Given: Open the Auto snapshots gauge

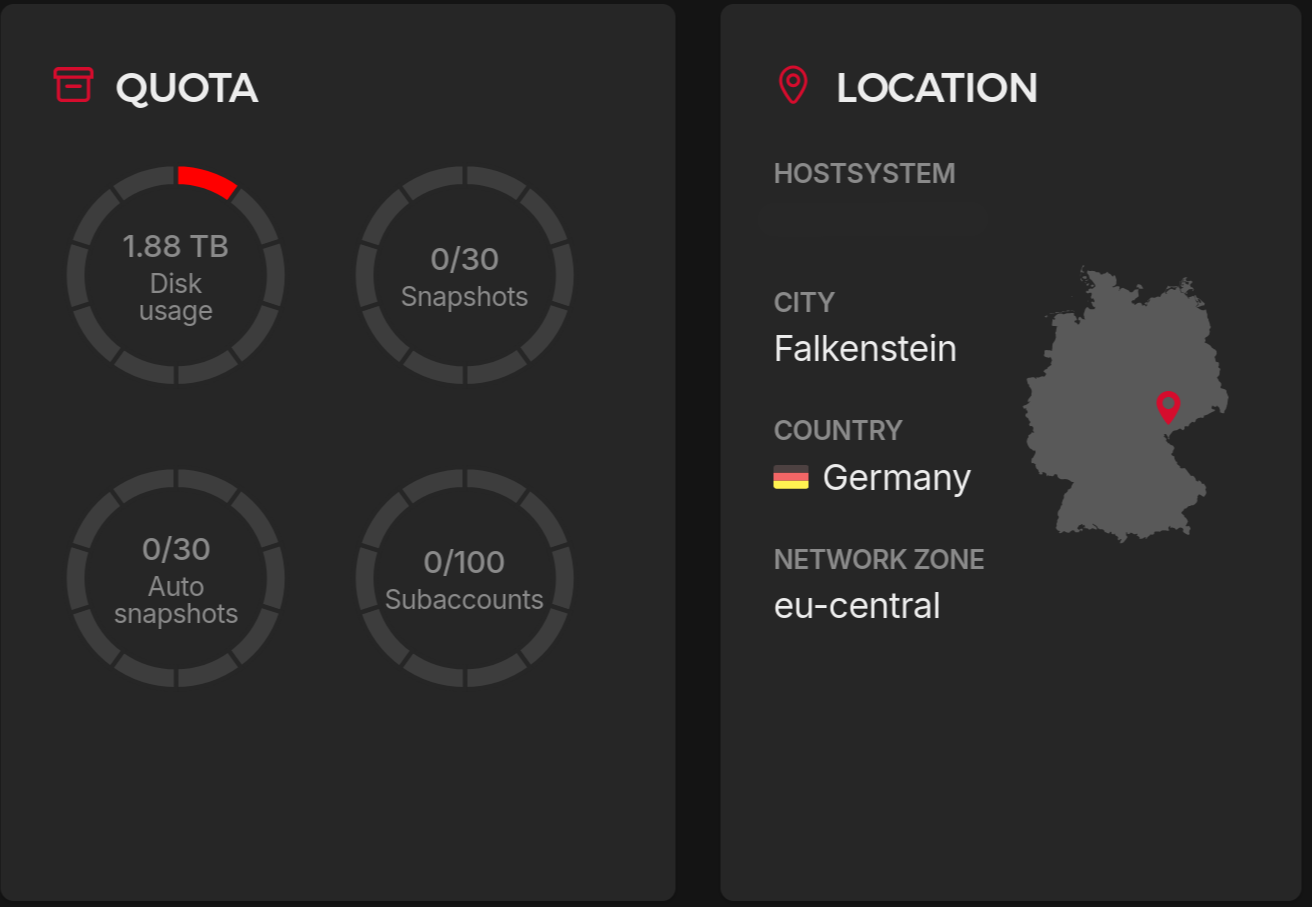Looking at the screenshot, I should coord(176,578).
